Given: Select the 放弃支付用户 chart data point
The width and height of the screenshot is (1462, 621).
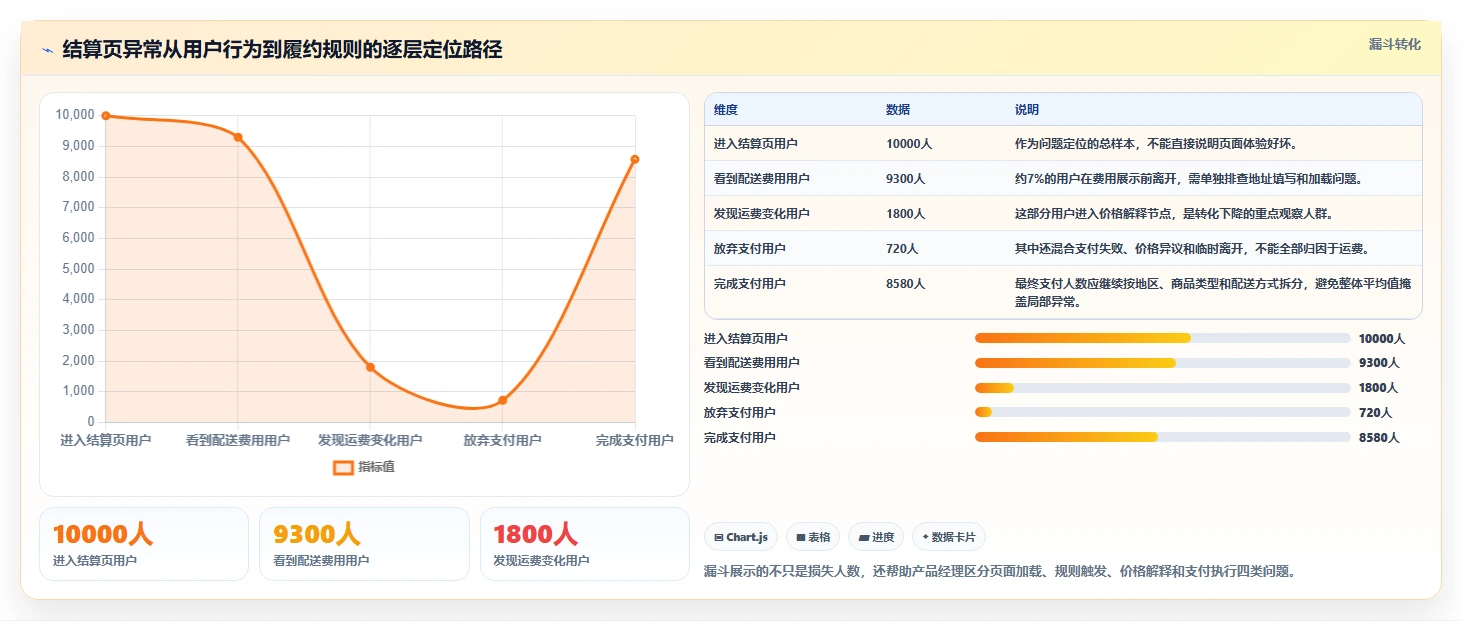Looking at the screenshot, I should [x=502, y=400].
